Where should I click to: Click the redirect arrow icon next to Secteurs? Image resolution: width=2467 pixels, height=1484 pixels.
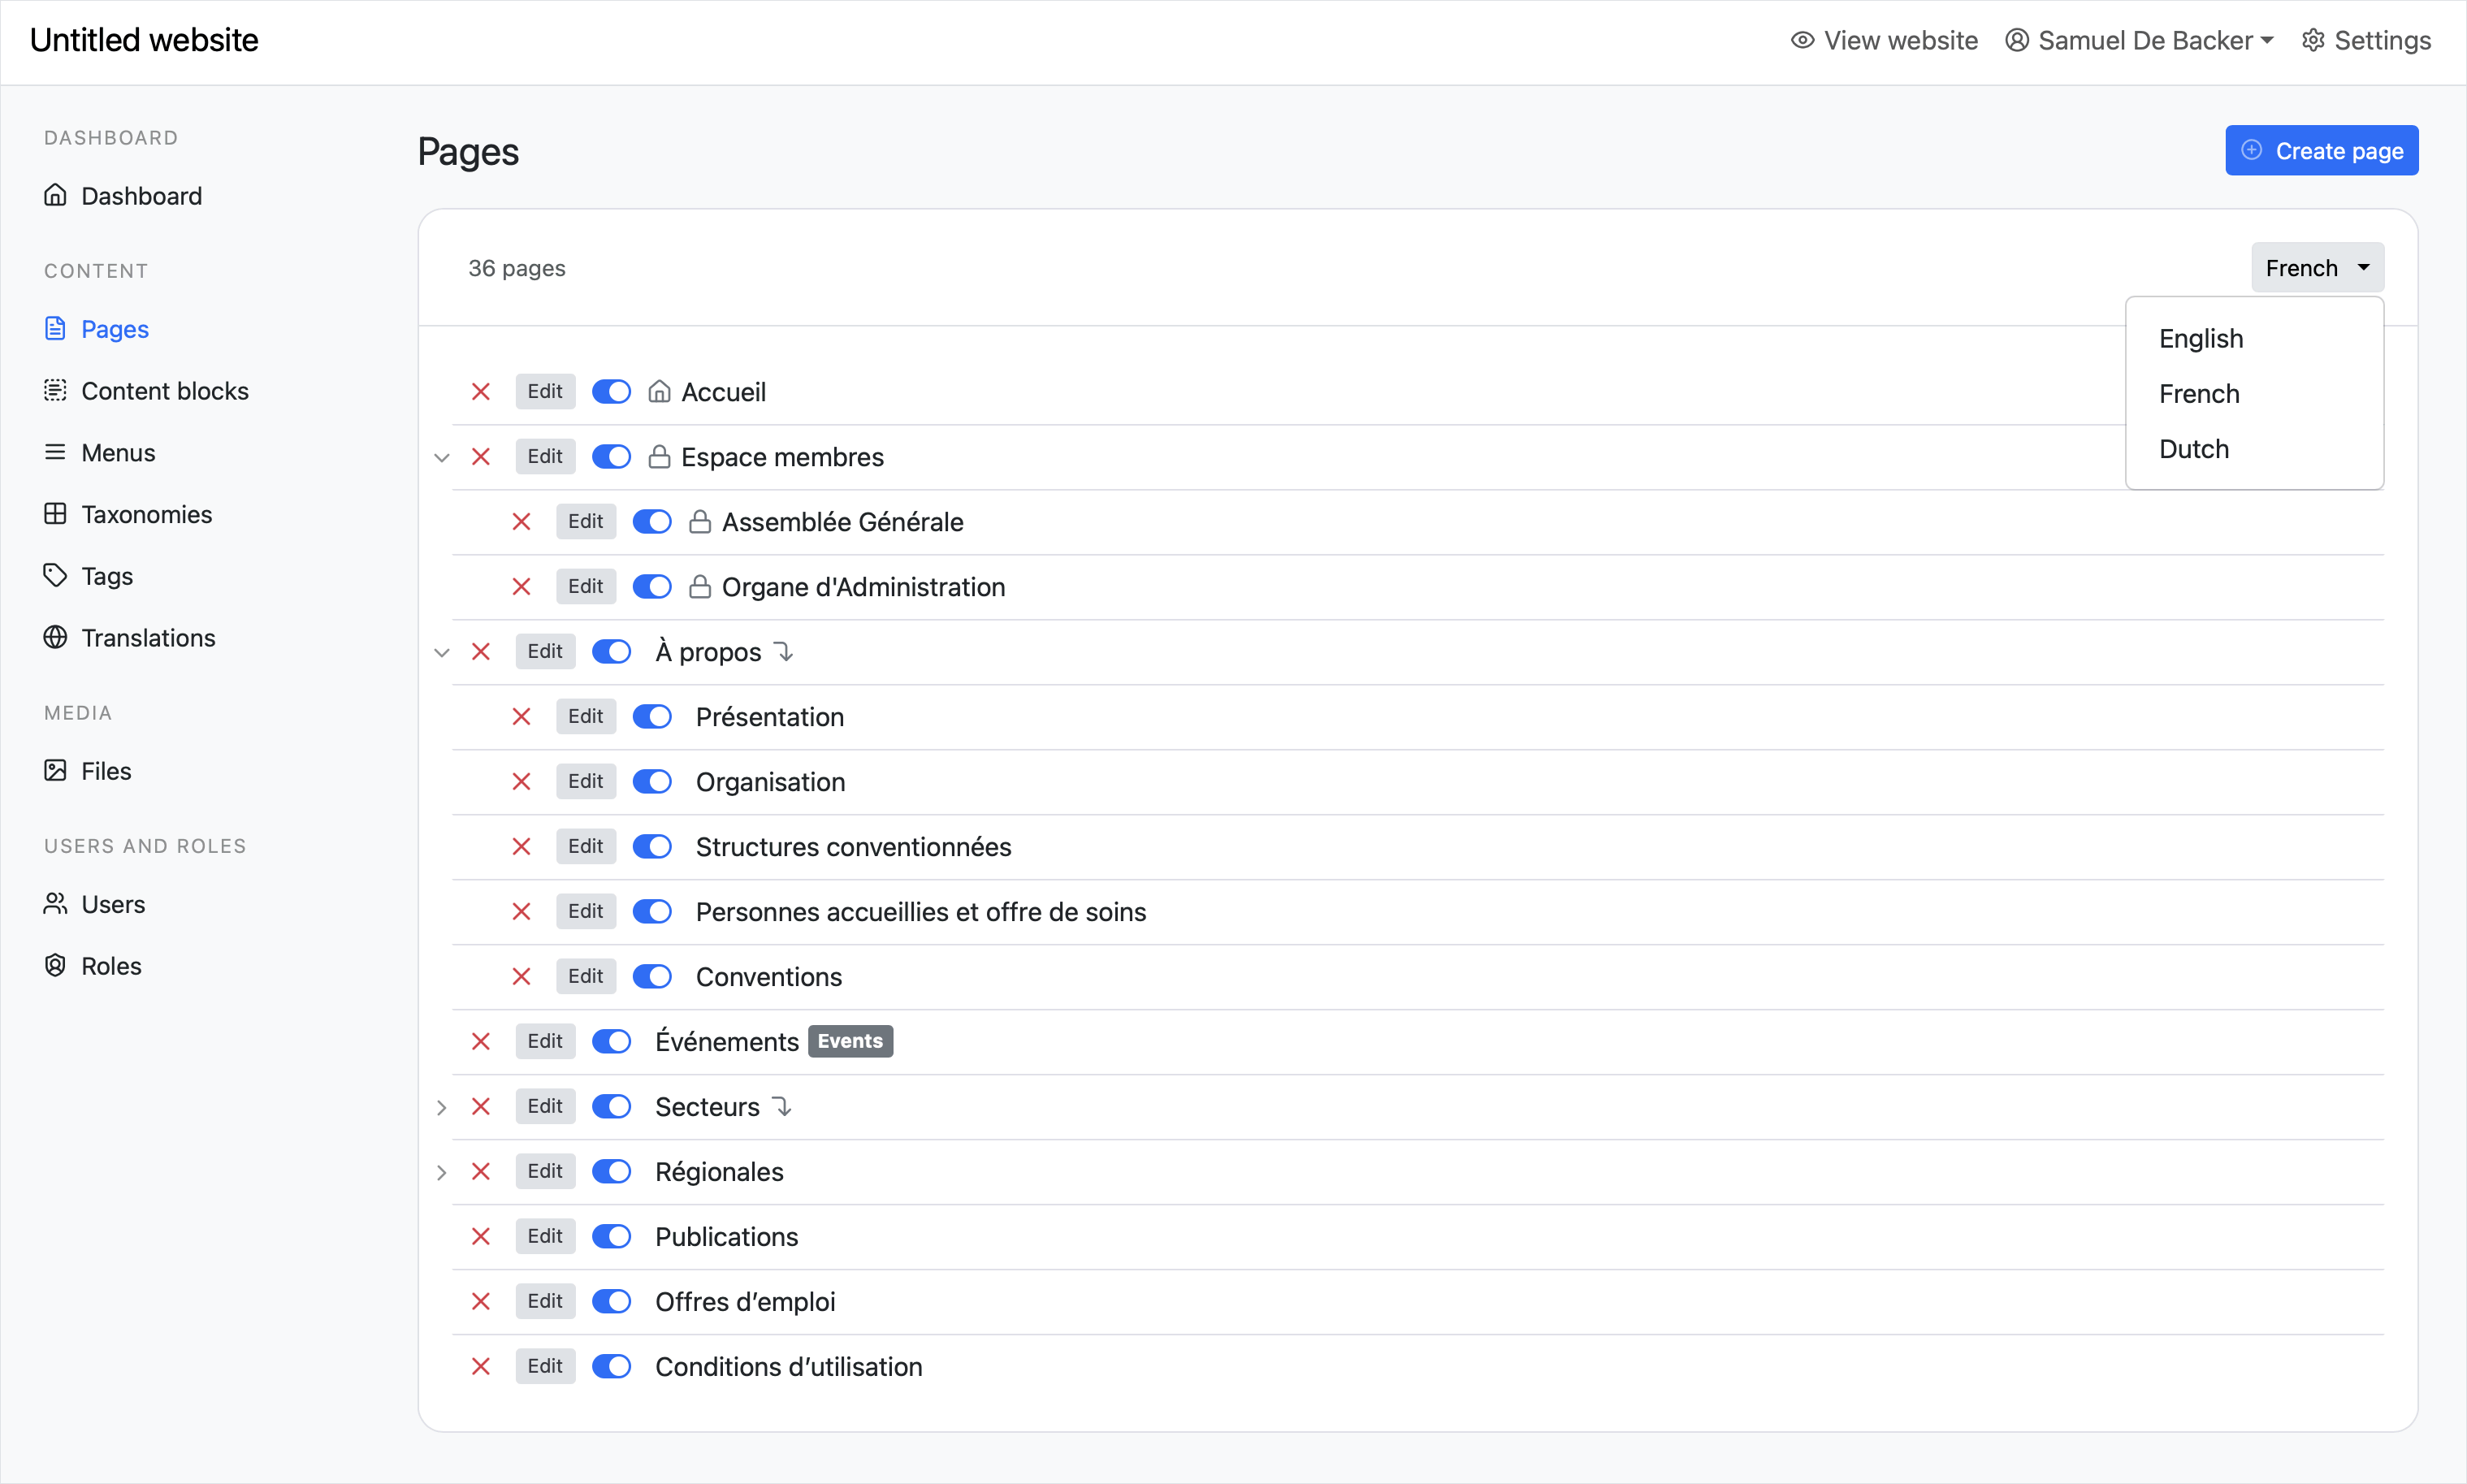(783, 1106)
